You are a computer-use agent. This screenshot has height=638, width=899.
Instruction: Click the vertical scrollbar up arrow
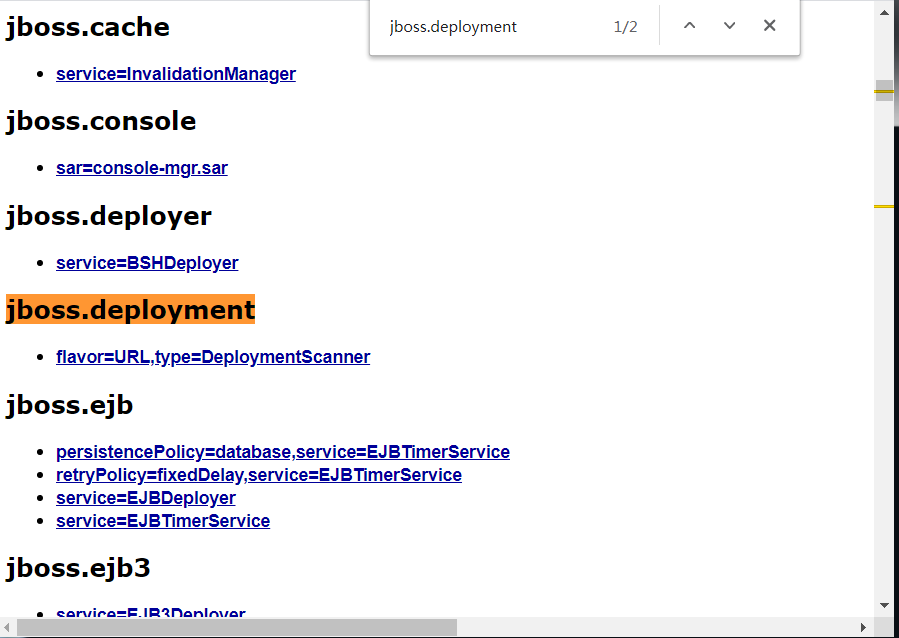(x=884, y=12)
